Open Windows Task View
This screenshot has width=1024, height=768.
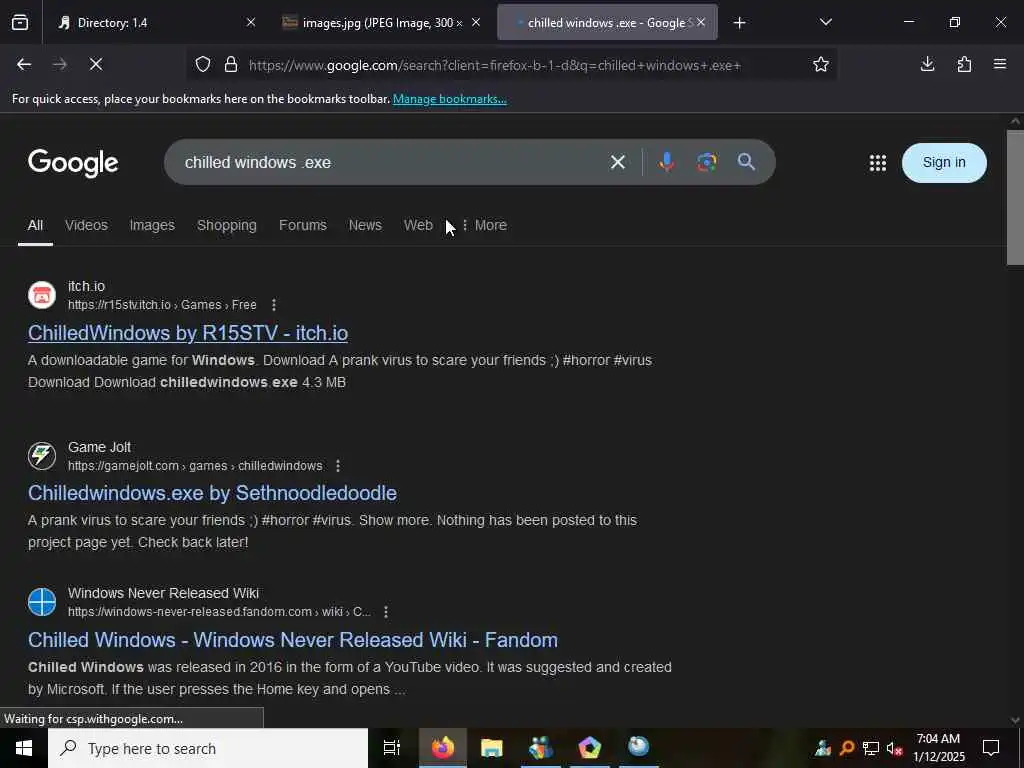[x=392, y=748]
